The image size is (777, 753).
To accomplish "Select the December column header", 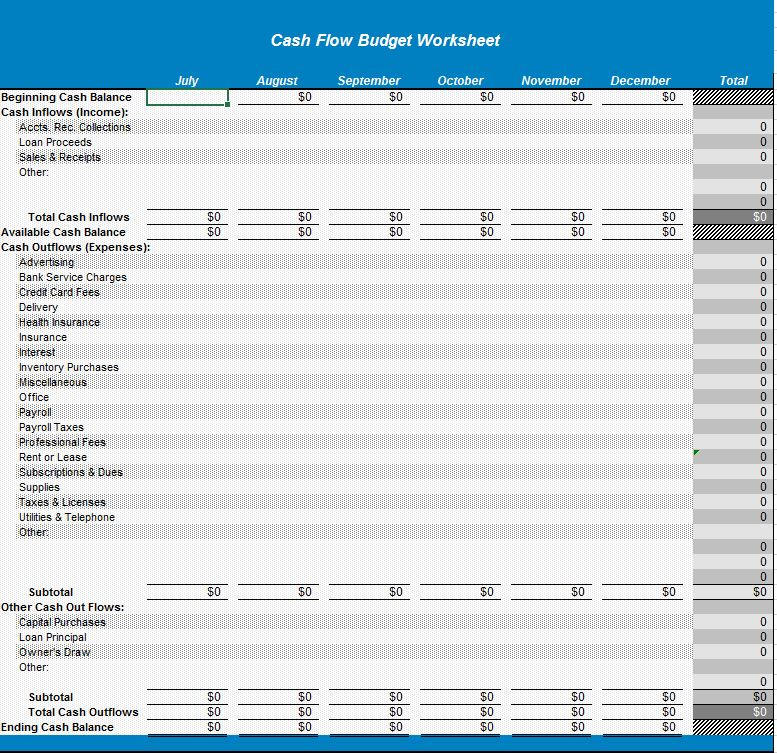I will pyautogui.click(x=640, y=81).
